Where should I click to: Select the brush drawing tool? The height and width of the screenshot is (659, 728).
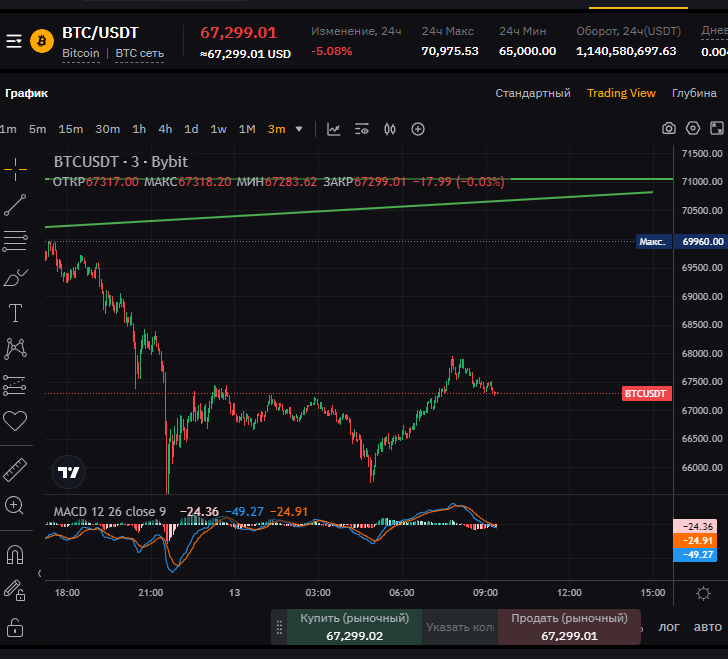pos(15,277)
